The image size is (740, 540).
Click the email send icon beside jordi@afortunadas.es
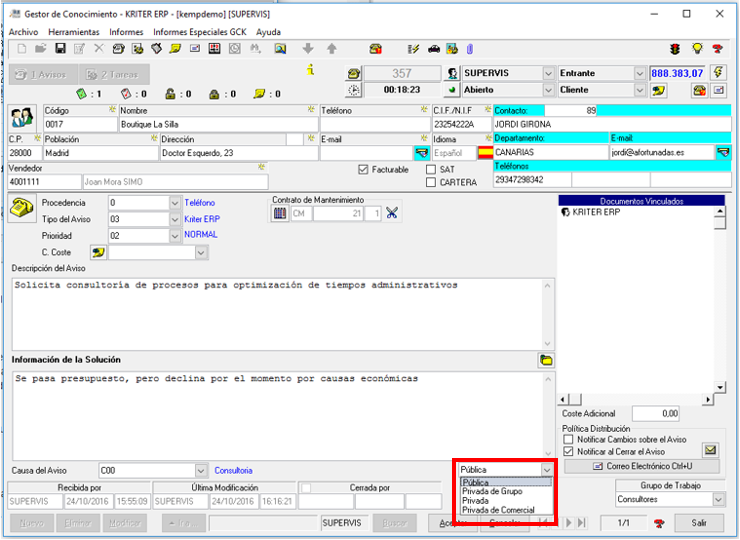[x=723, y=152]
